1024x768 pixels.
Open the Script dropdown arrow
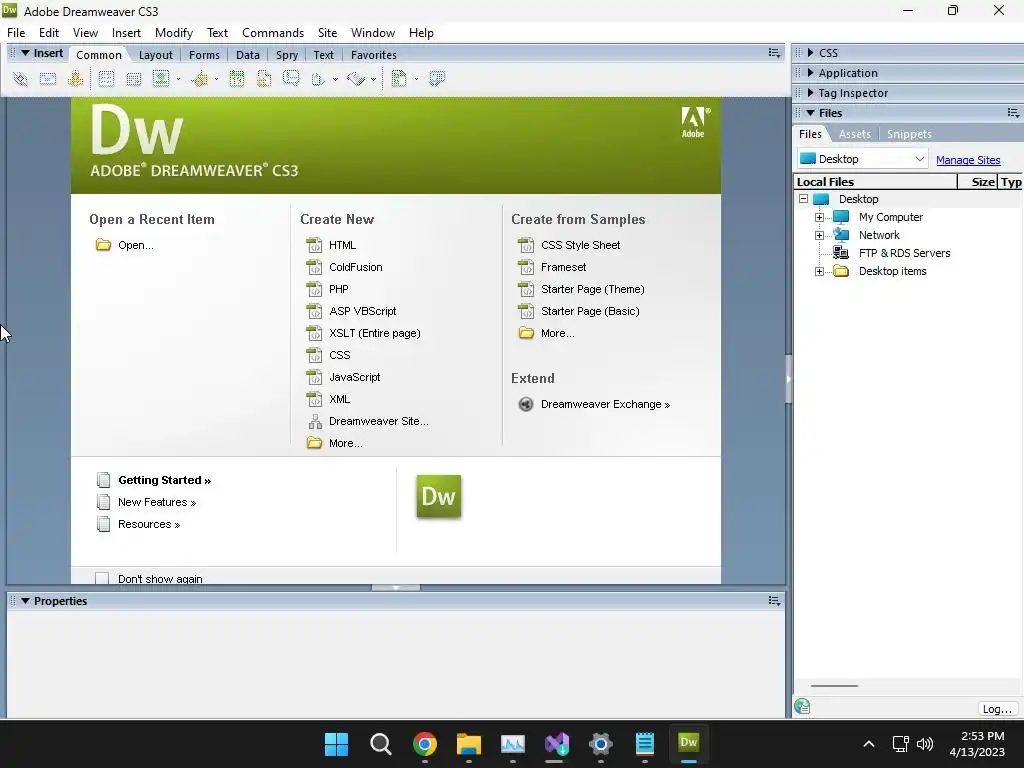click(373, 80)
